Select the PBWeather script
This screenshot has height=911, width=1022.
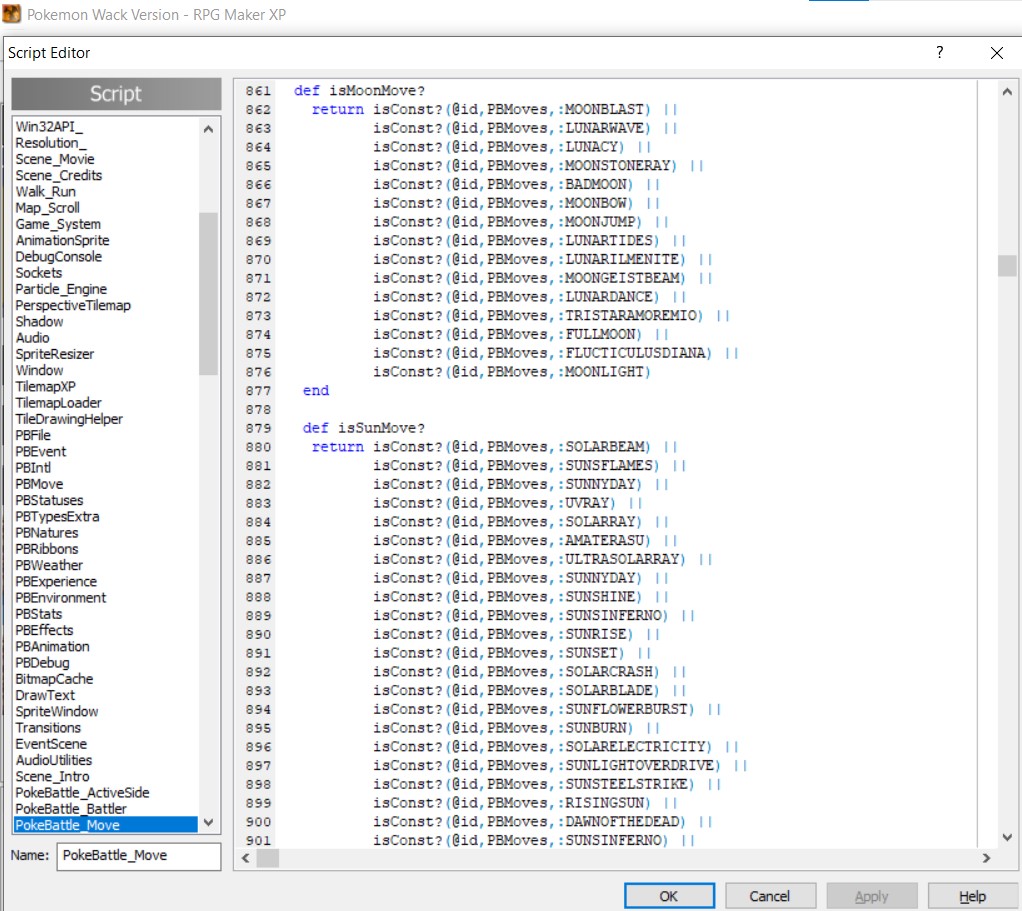[x=49, y=565]
